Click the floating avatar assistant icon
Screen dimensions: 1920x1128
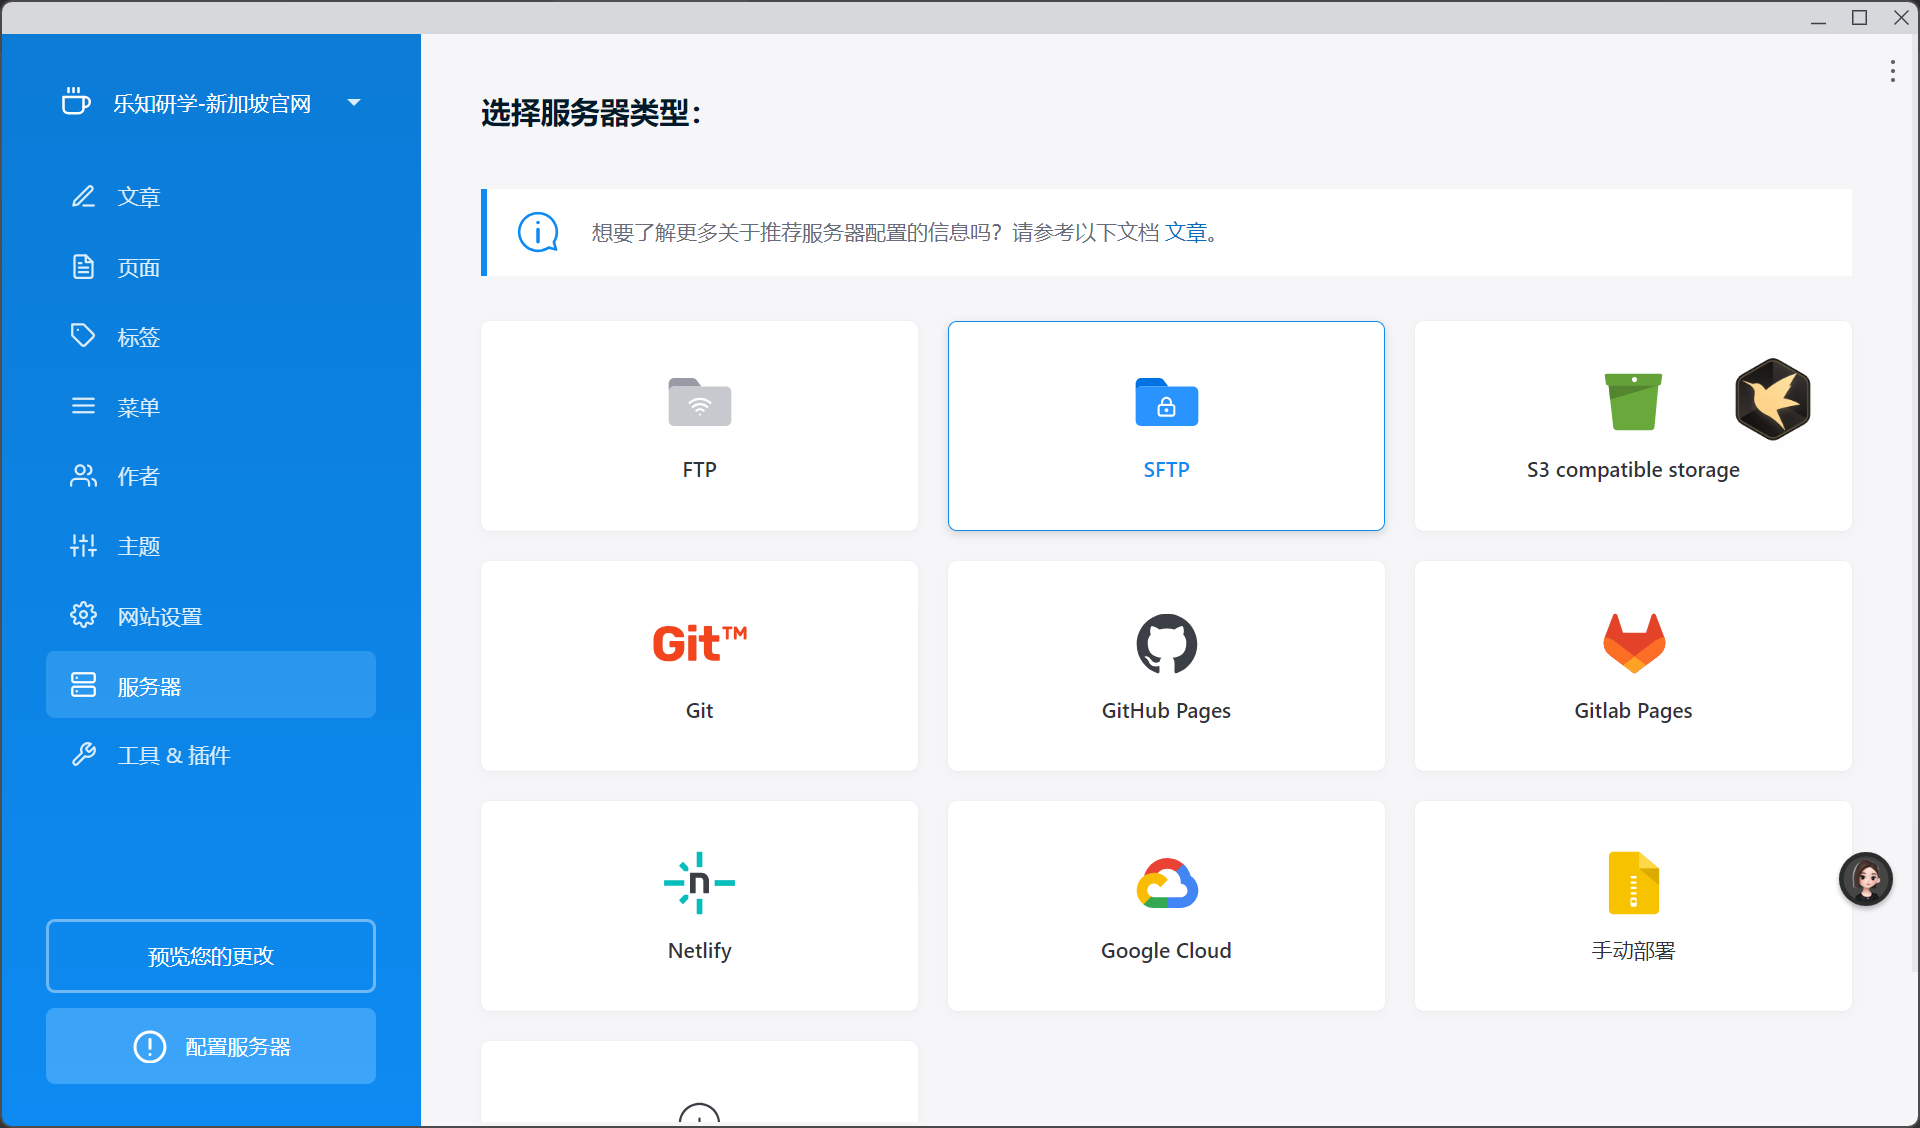tap(1865, 879)
